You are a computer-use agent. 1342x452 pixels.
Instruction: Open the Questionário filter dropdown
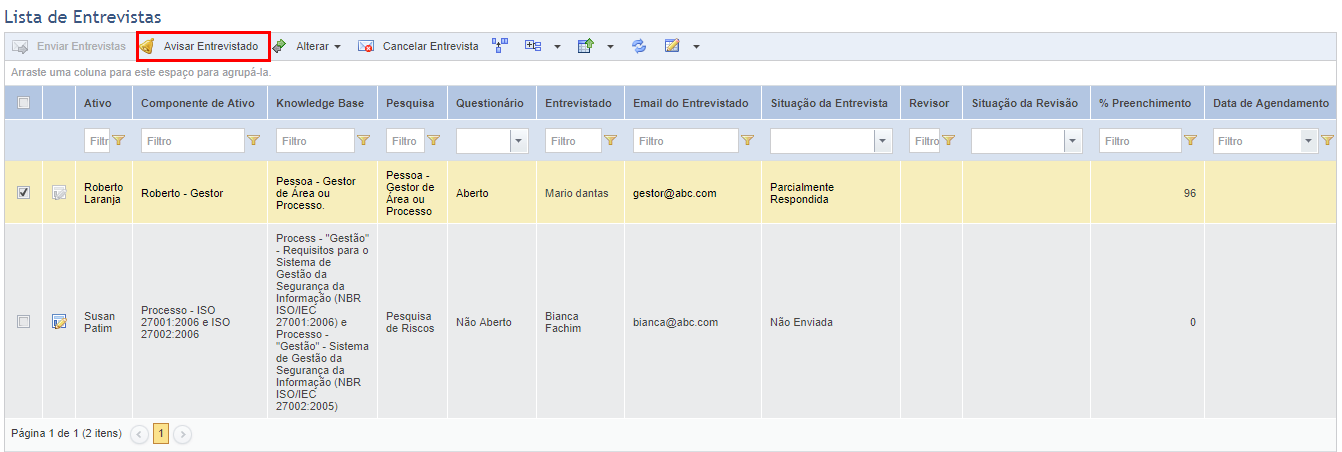pos(519,141)
